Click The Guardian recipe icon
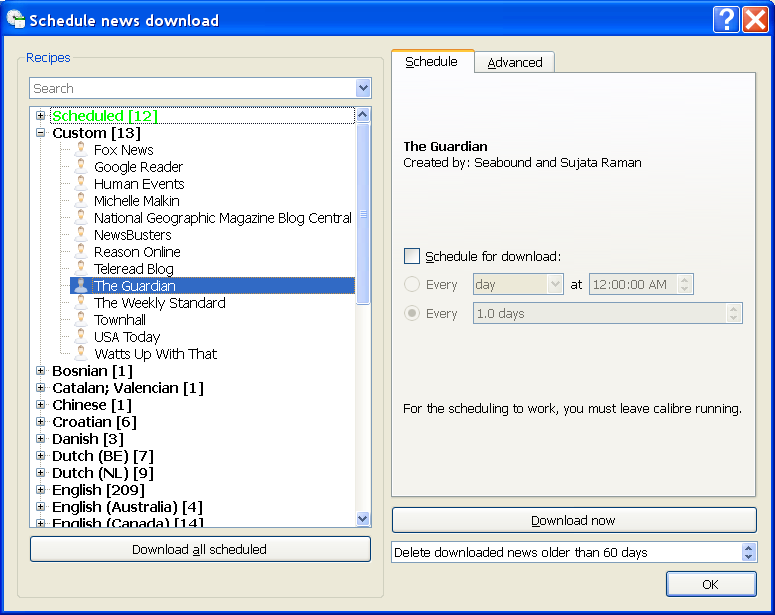Viewport: 775px width, 615px height. [x=81, y=285]
